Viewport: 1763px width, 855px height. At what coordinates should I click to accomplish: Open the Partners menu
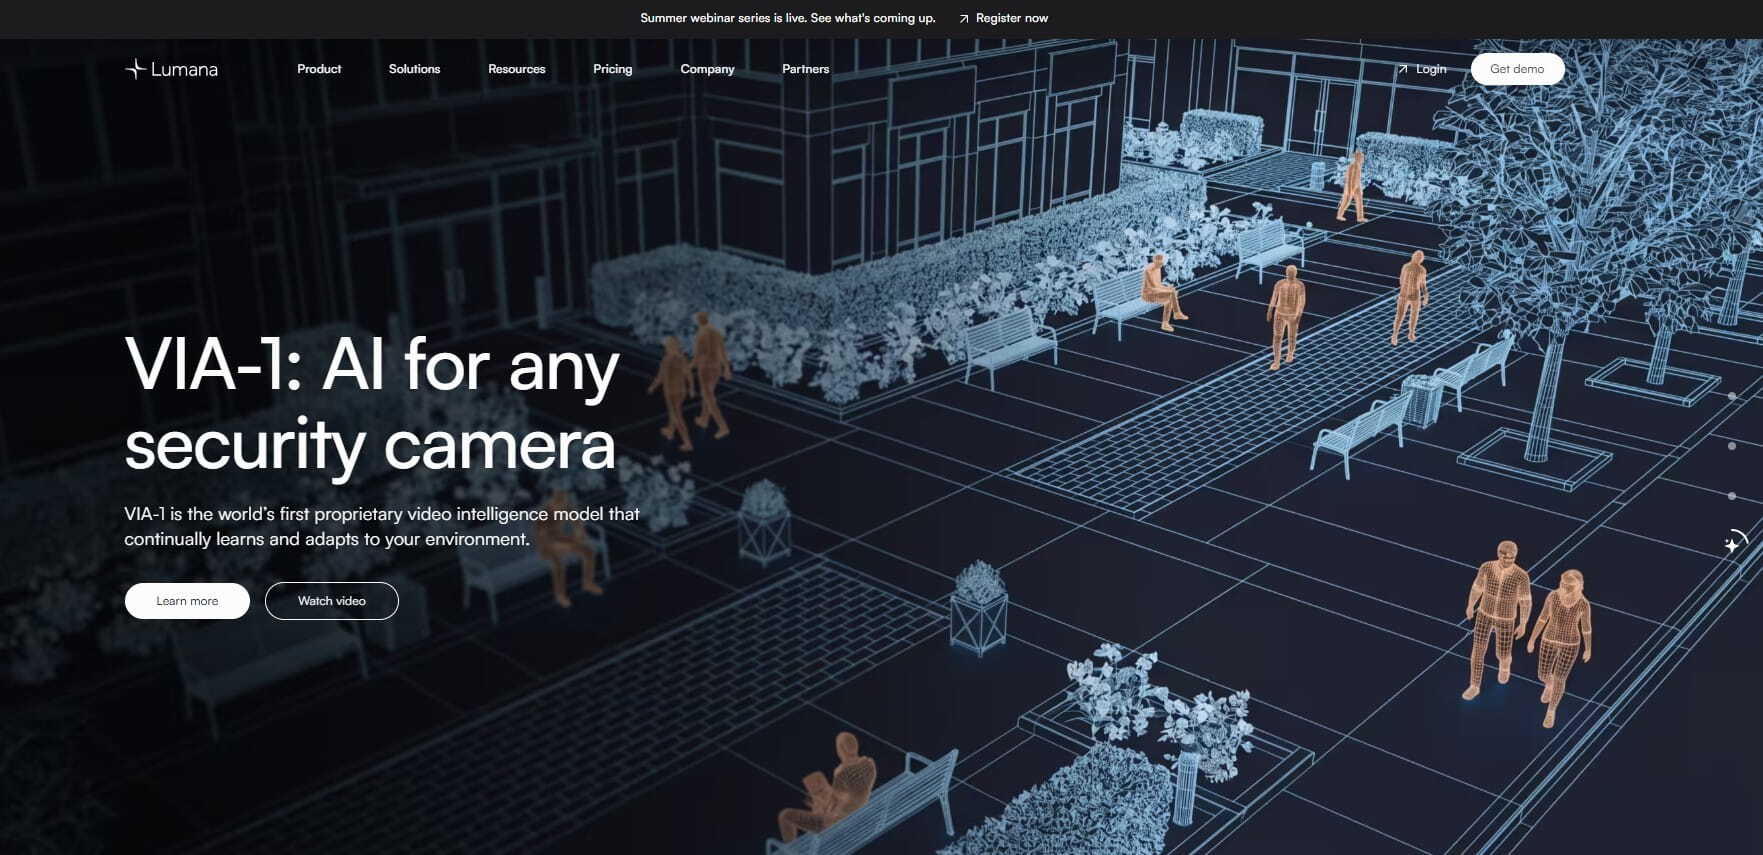tap(806, 69)
